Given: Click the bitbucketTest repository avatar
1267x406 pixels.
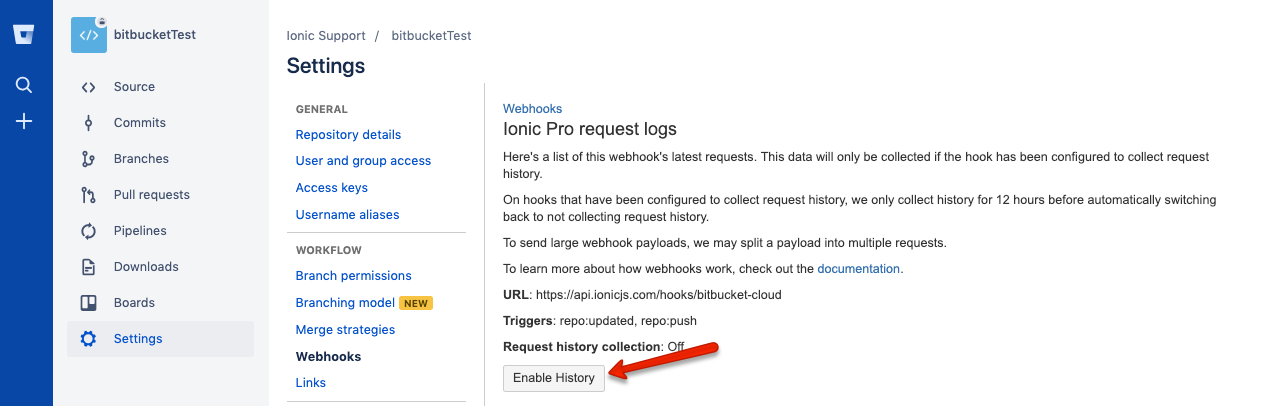Looking at the screenshot, I should tap(89, 35).
